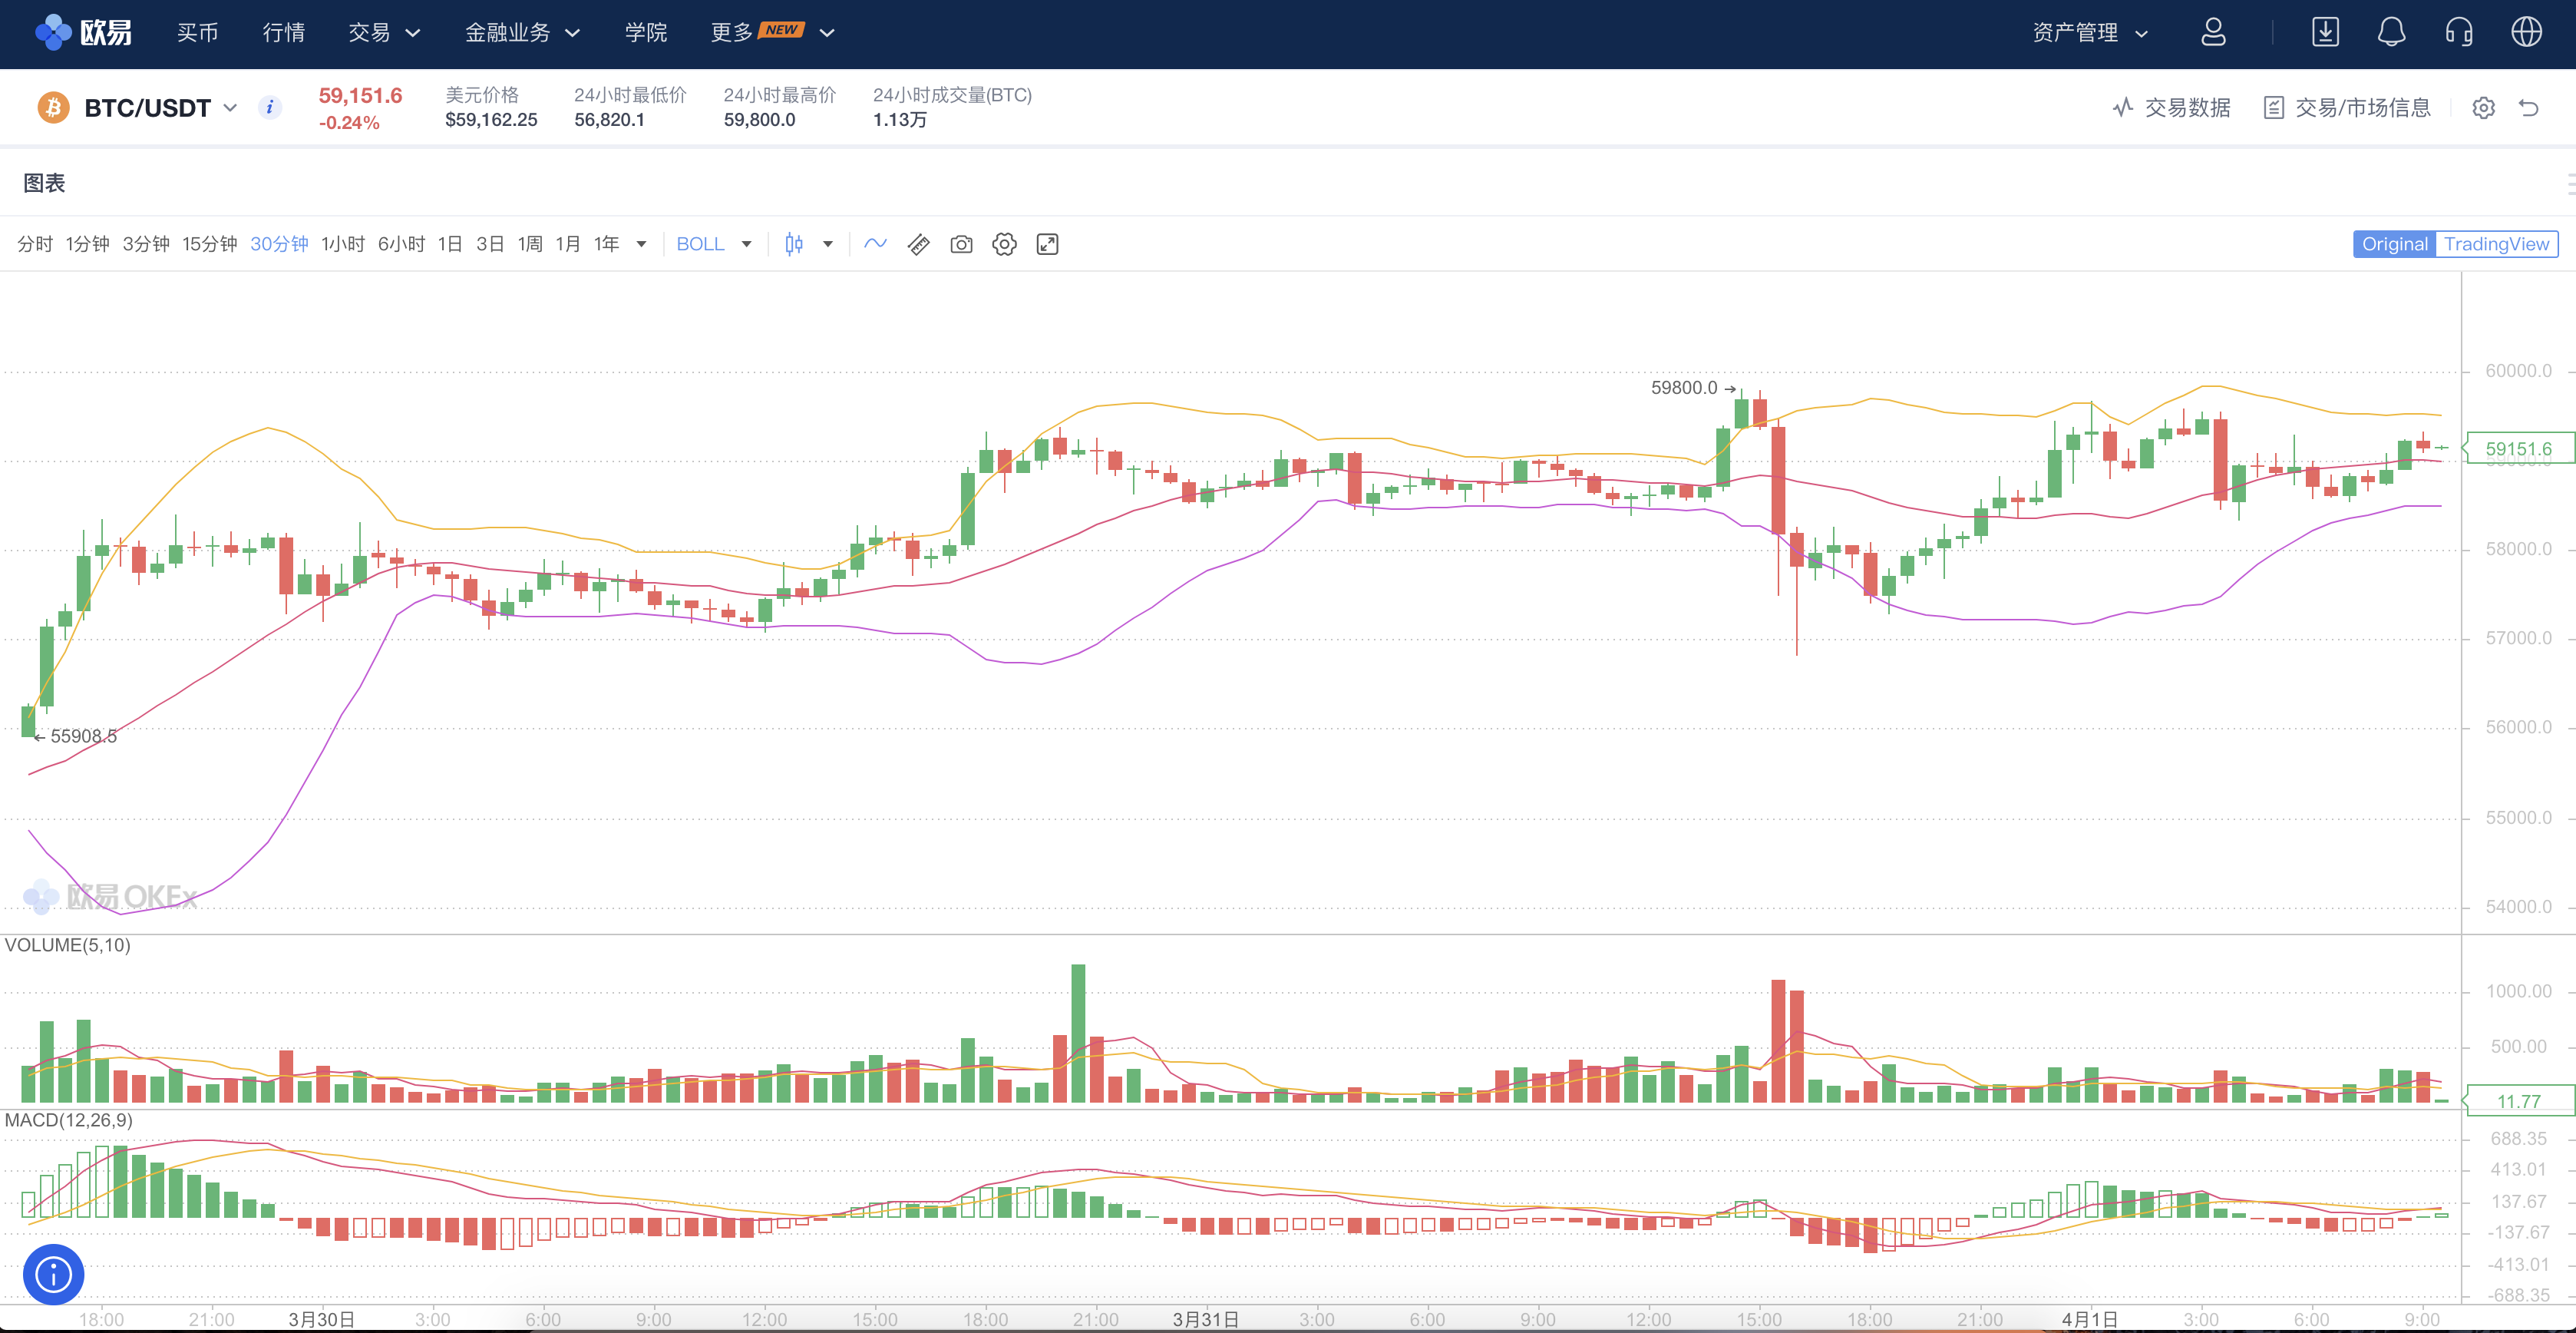Viewport: 2576px width, 1333px height.
Task: Click the blue info circle button
Action: click(53, 1274)
